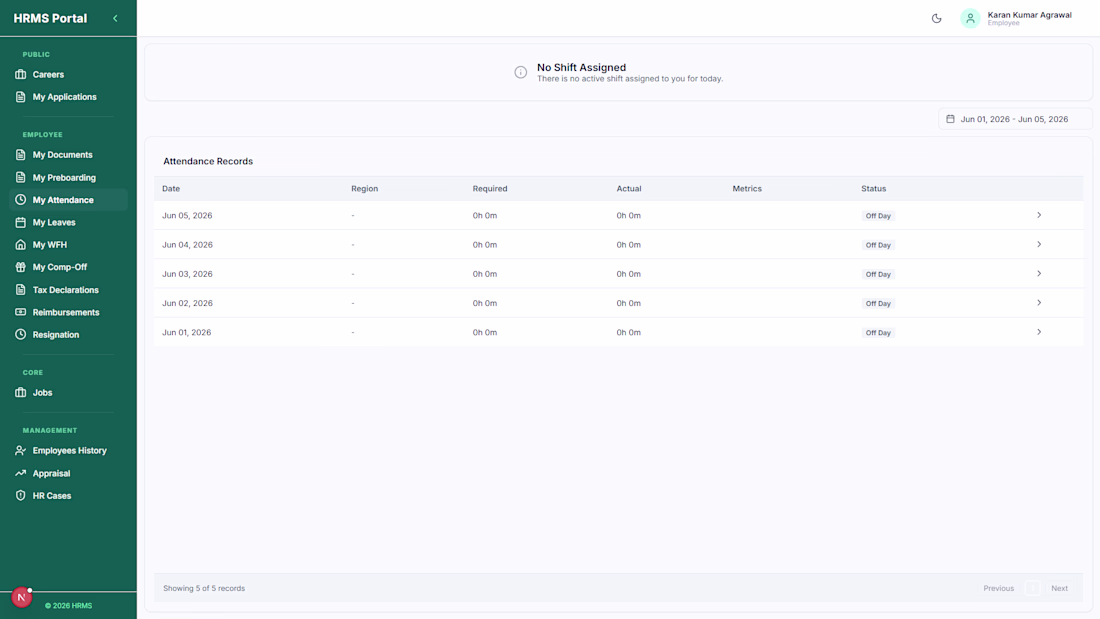Click the Resignation clock icon
1100x619 pixels.
coord(20,335)
